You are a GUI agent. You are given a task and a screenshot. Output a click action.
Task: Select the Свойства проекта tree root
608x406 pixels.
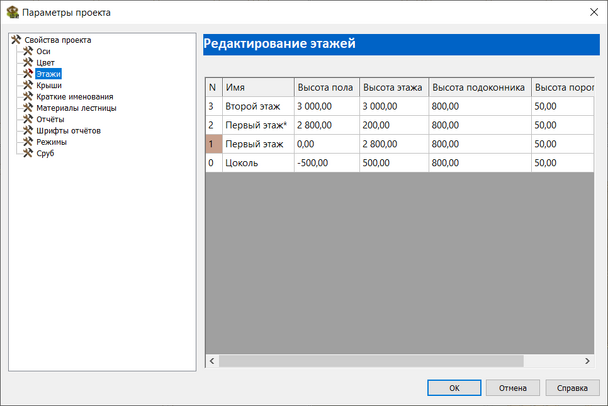(x=58, y=40)
